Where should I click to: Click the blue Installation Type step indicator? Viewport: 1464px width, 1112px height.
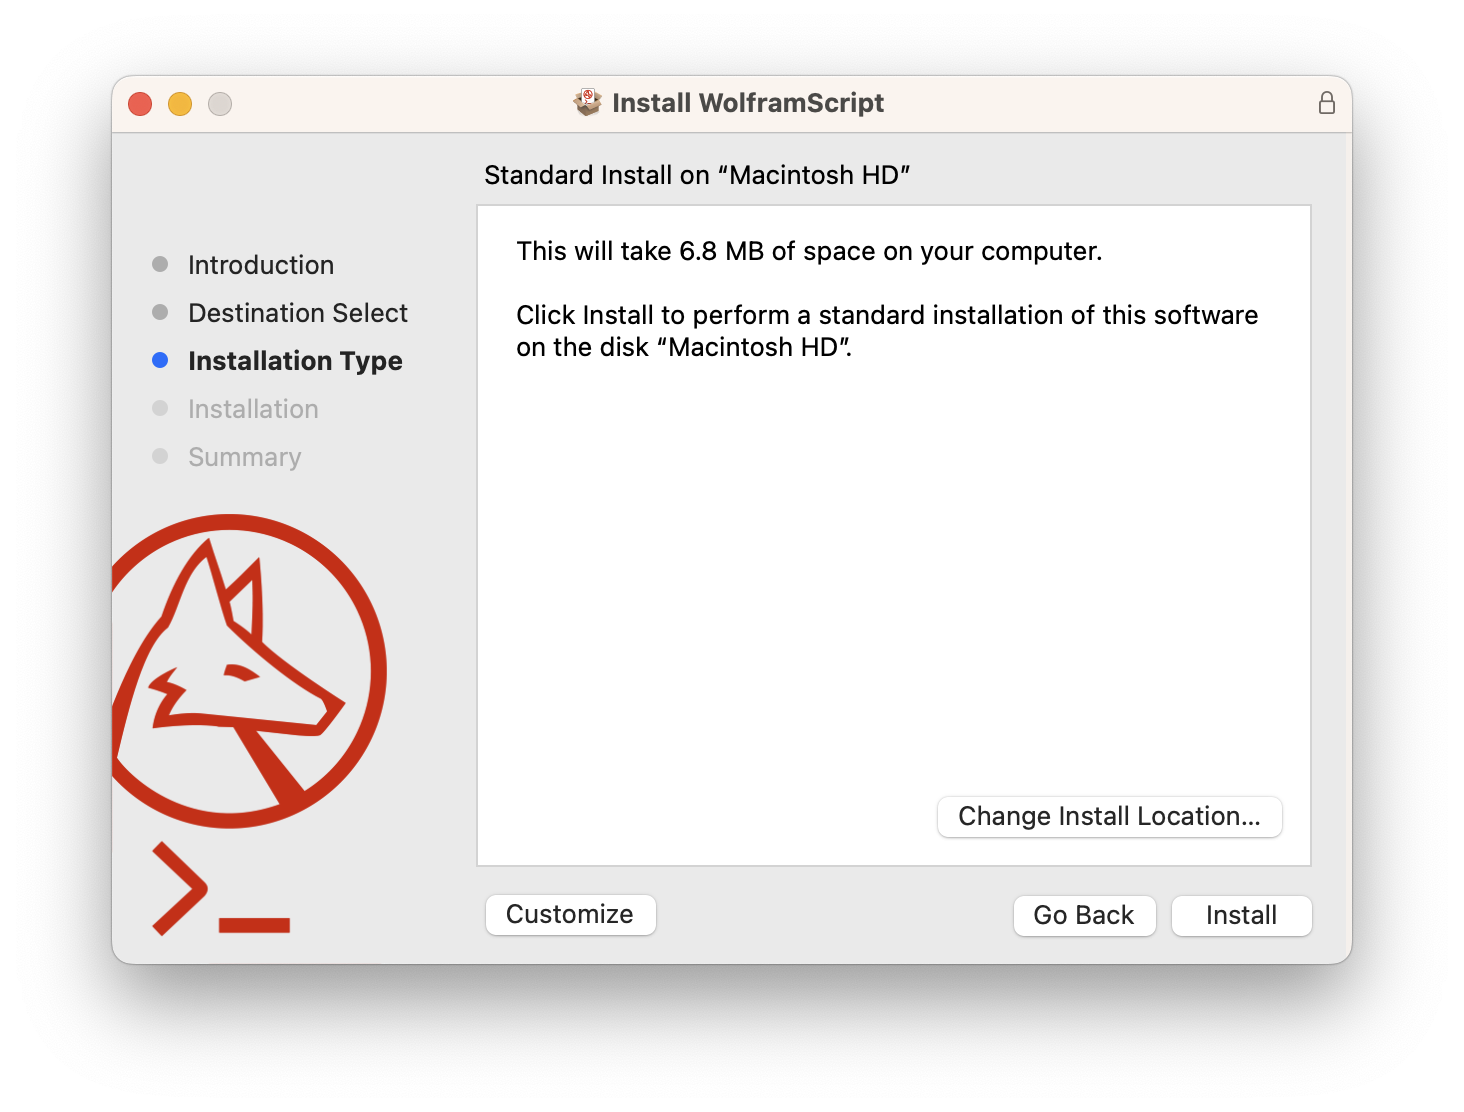tap(160, 360)
